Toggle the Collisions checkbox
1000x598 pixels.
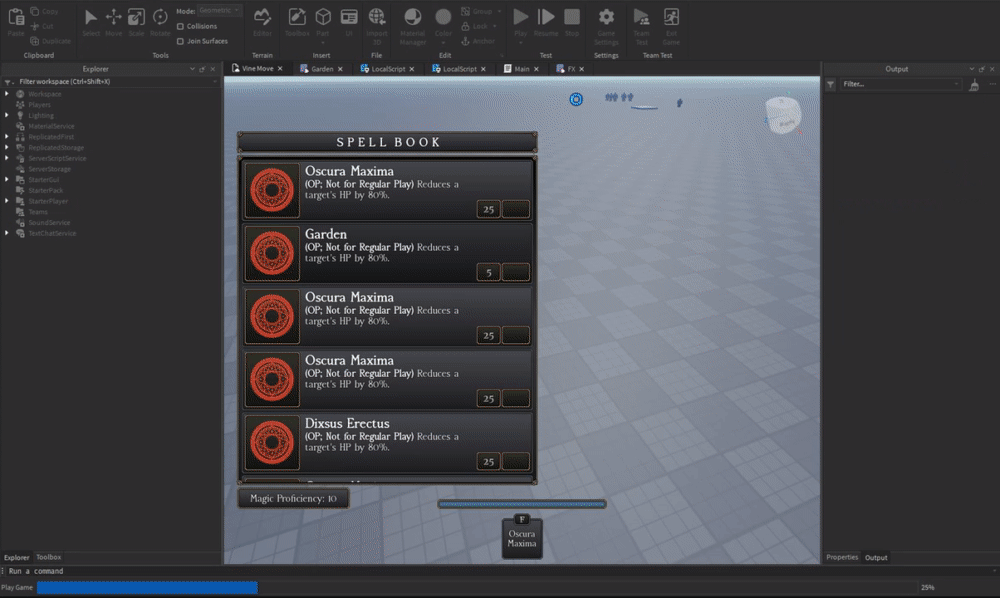(x=180, y=26)
